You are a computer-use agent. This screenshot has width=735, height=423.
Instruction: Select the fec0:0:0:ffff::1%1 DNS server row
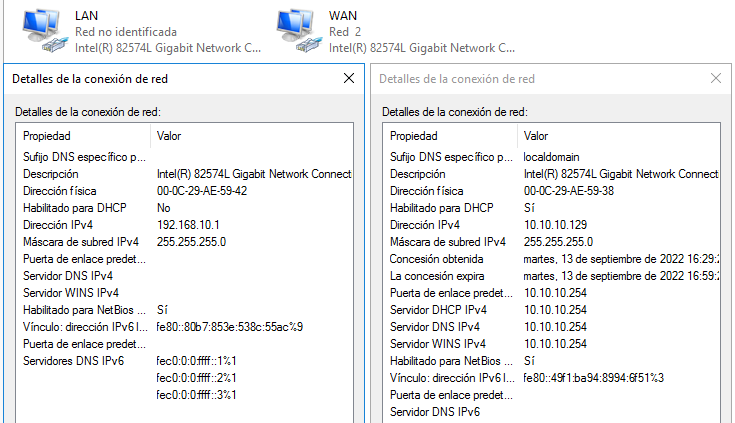(x=196, y=361)
